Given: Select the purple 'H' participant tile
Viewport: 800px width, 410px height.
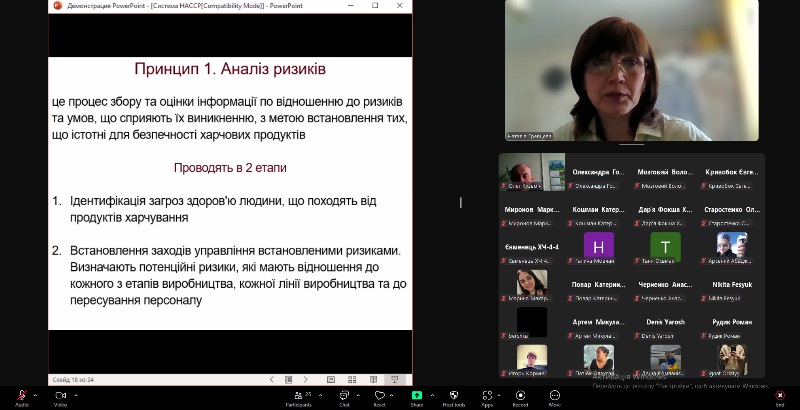Looking at the screenshot, I should pyautogui.click(x=598, y=246).
